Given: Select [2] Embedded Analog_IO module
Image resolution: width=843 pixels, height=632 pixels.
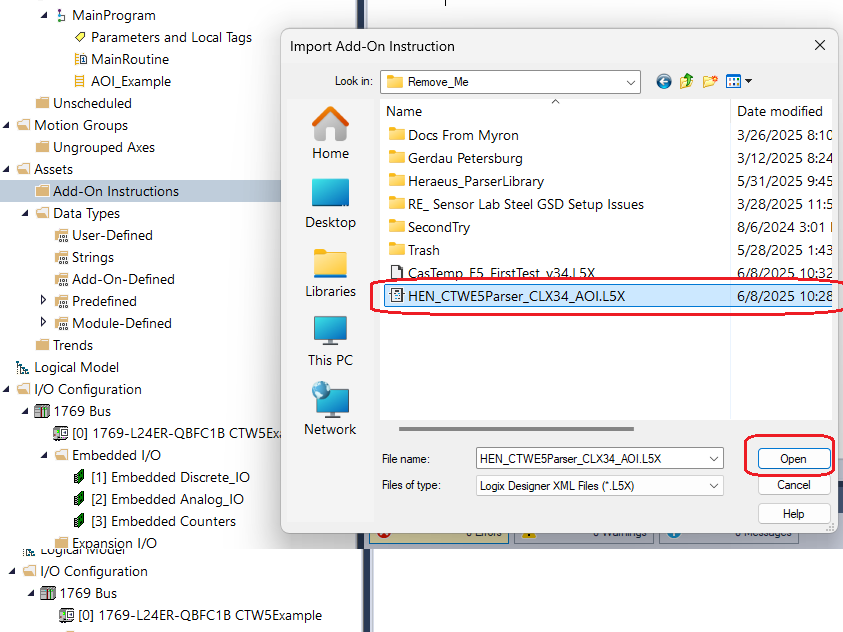Looking at the screenshot, I should pyautogui.click(x=159, y=499).
